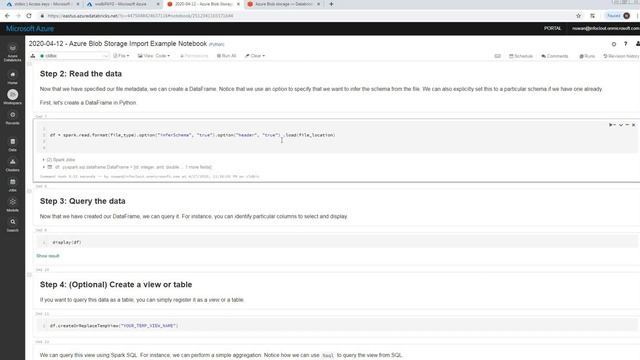
Task: Reload the page
Action: pos(29,16)
